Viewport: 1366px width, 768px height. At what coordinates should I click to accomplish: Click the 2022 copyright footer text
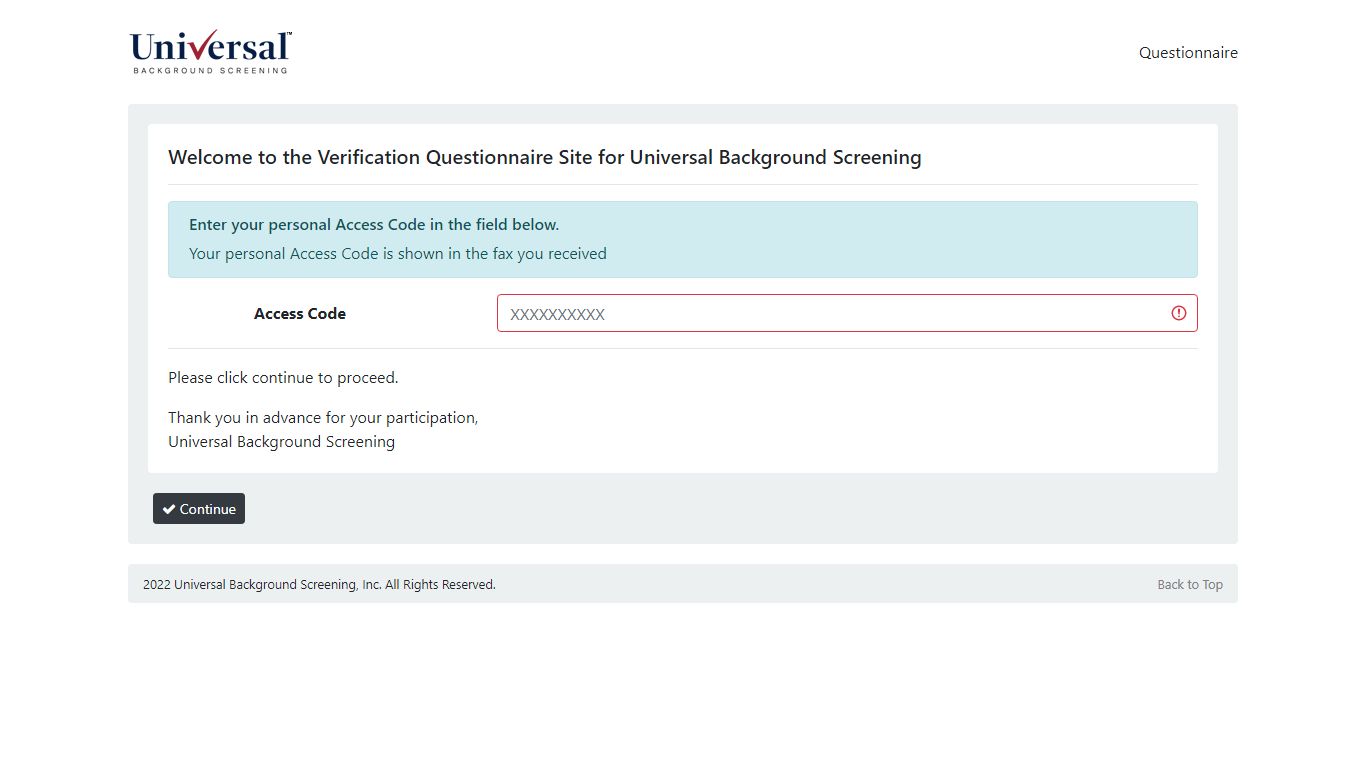(x=319, y=585)
